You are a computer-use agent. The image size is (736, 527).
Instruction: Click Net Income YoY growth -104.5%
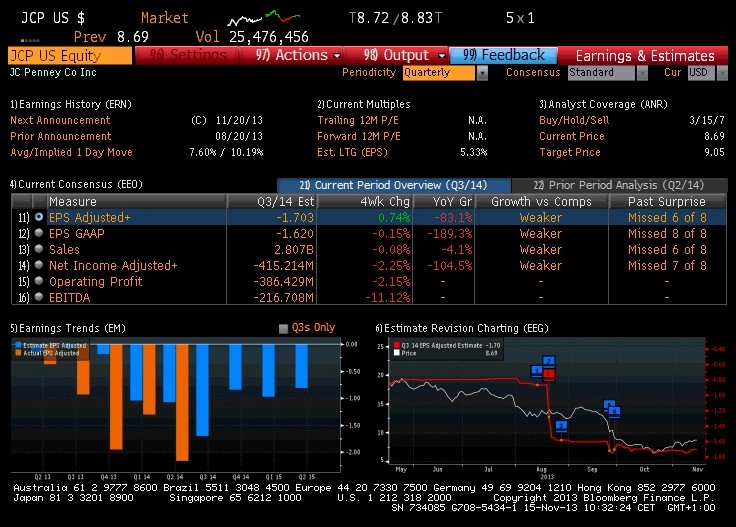pos(449,265)
